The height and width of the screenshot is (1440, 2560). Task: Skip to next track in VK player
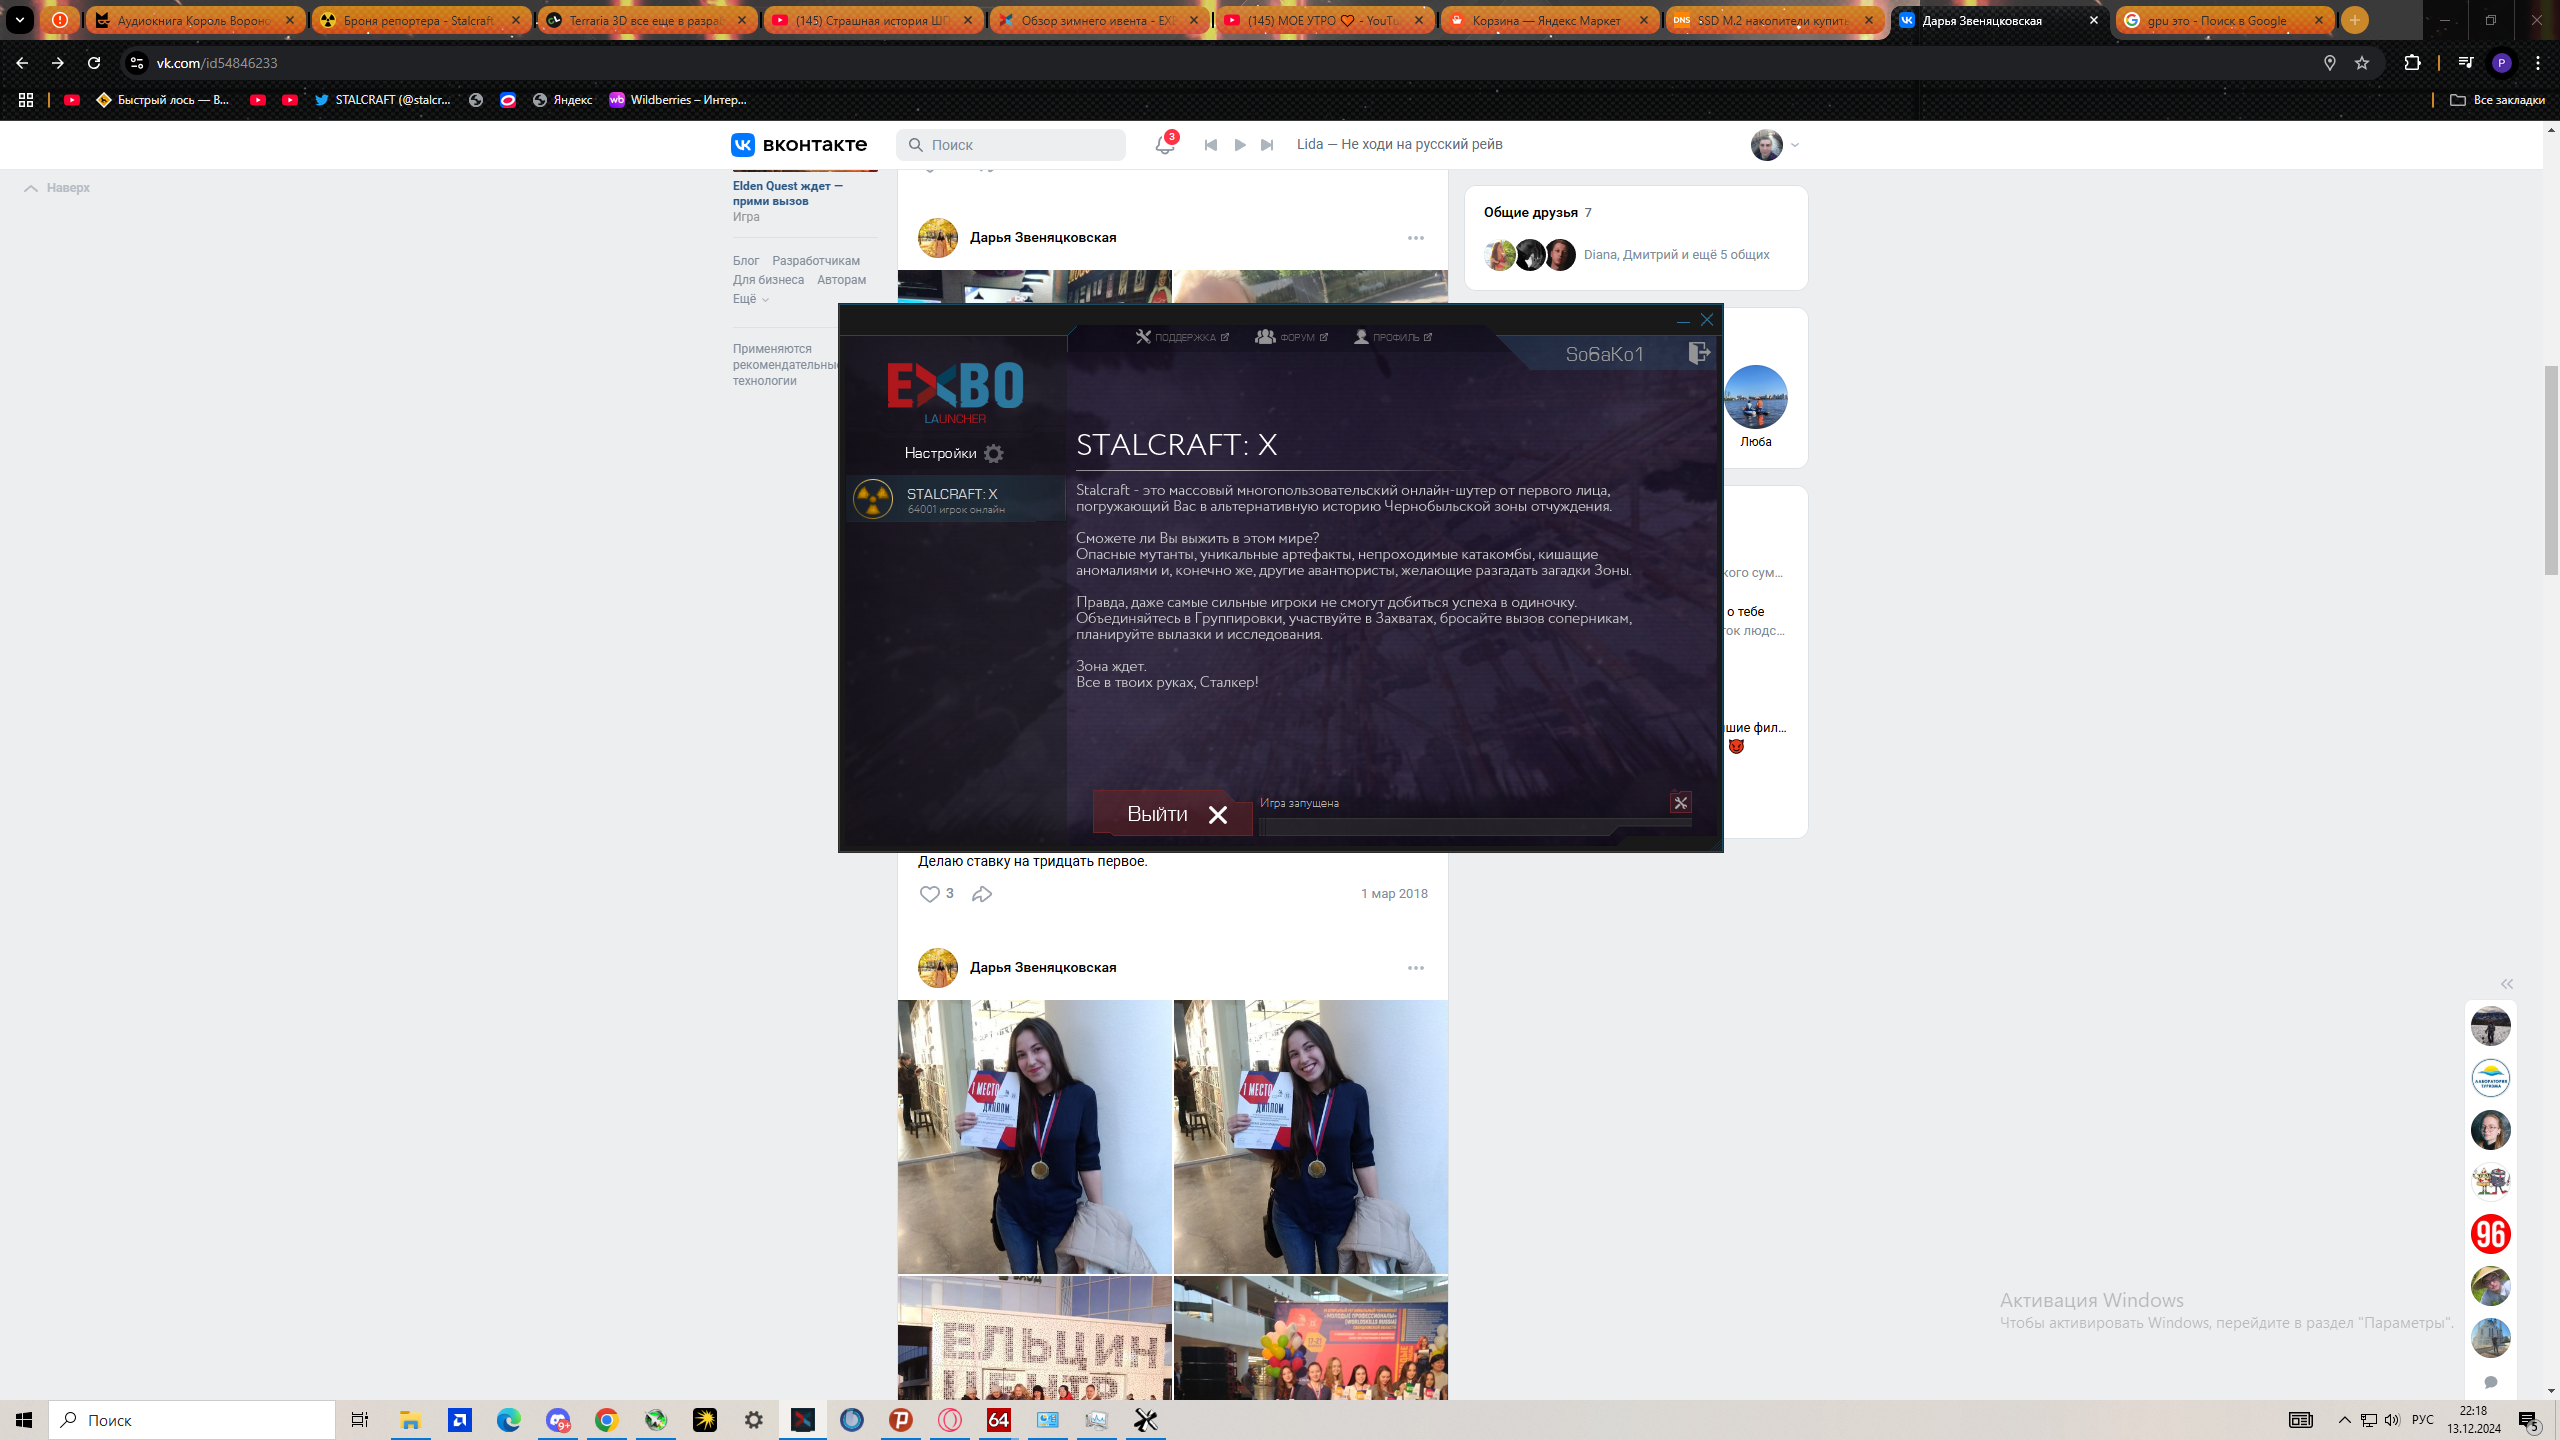[1267, 145]
